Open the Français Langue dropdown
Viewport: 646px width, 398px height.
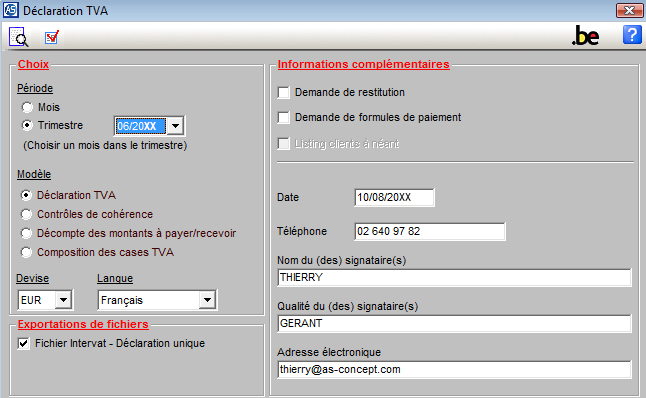click(207, 300)
